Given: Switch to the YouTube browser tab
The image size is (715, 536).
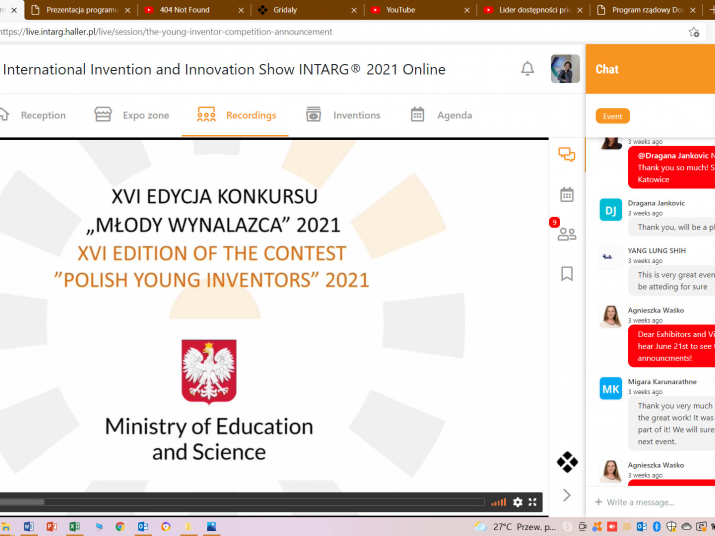Looking at the screenshot, I should pyautogui.click(x=410, y=10).
